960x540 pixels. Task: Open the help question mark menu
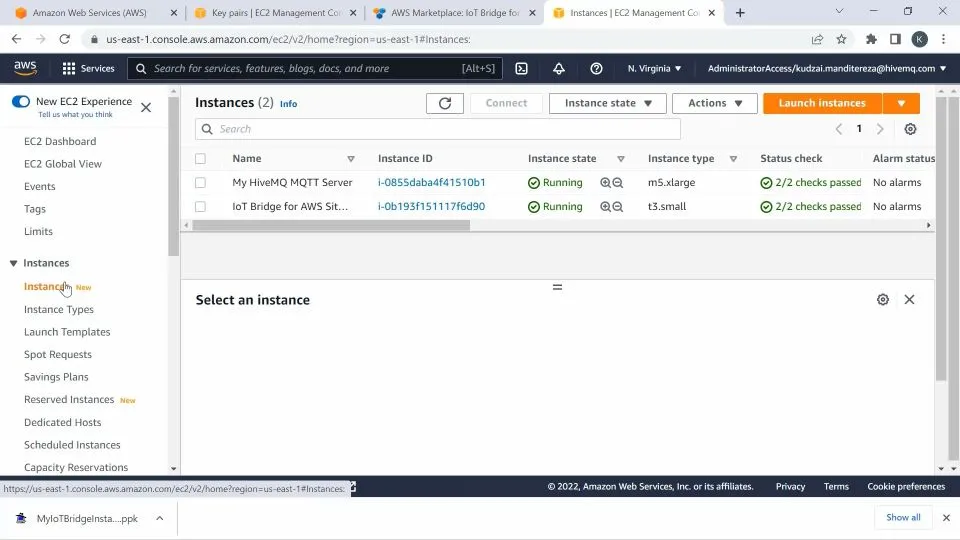coord(596,69)
